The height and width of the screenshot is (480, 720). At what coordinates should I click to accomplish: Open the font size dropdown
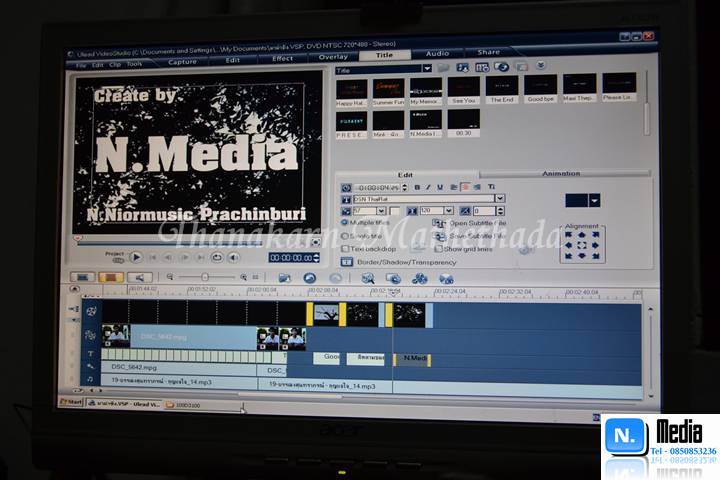(381, 211)
